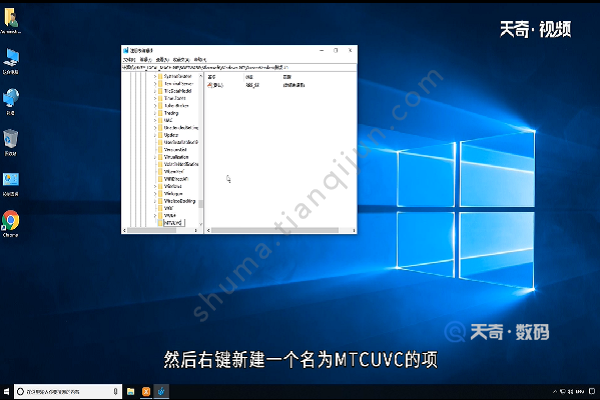Open the 收藏夹 menu in Registry Editor
This screenshot has width=600, height=400.
[181, 60]
